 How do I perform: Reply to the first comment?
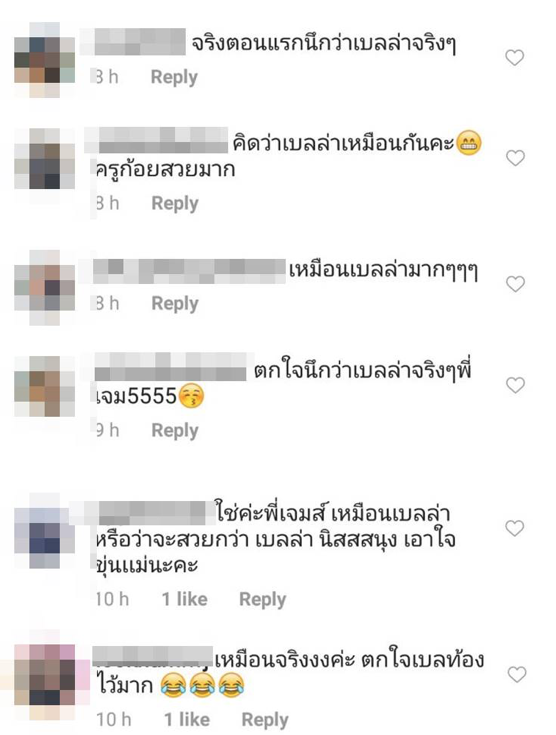(174, 77)
